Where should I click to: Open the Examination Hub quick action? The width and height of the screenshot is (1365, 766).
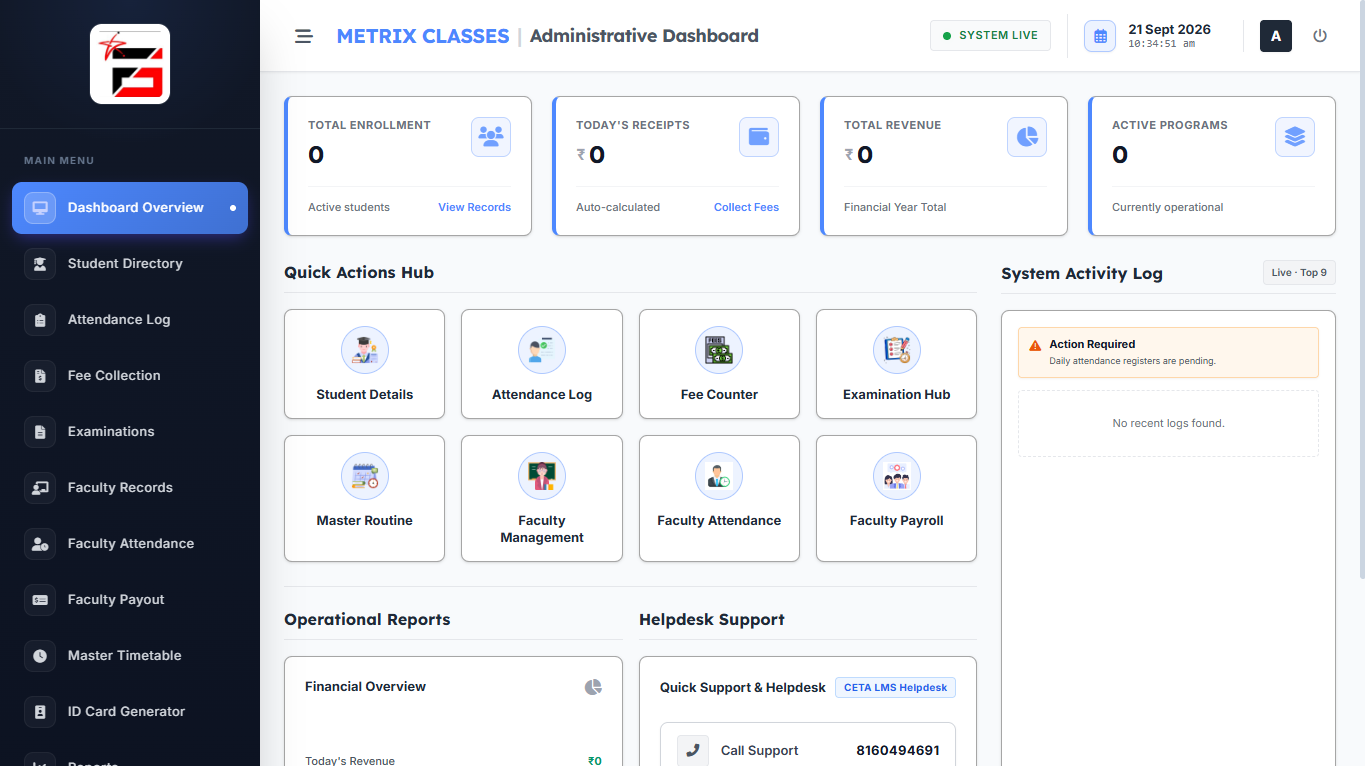[896, 364]
